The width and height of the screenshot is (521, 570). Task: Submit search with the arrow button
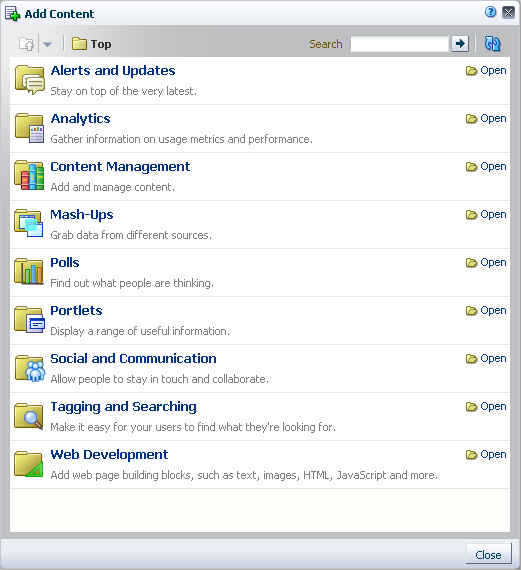coord(460,44)
